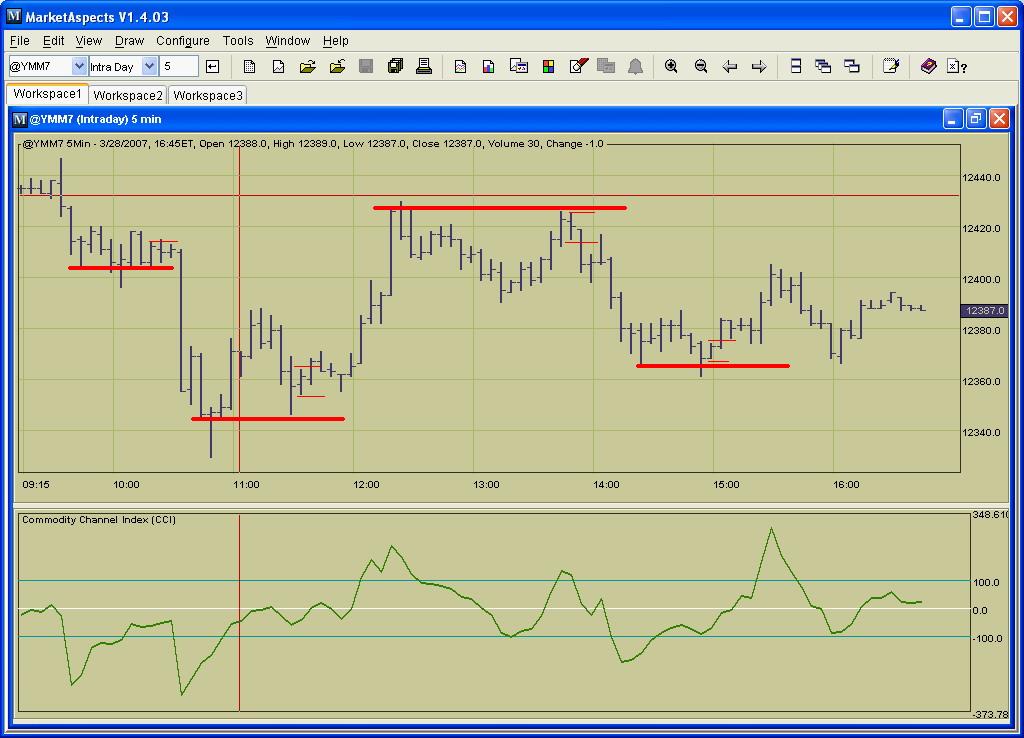Open the Draw menu
Screen dimensions: 1024x738
[x=129, y=41]
